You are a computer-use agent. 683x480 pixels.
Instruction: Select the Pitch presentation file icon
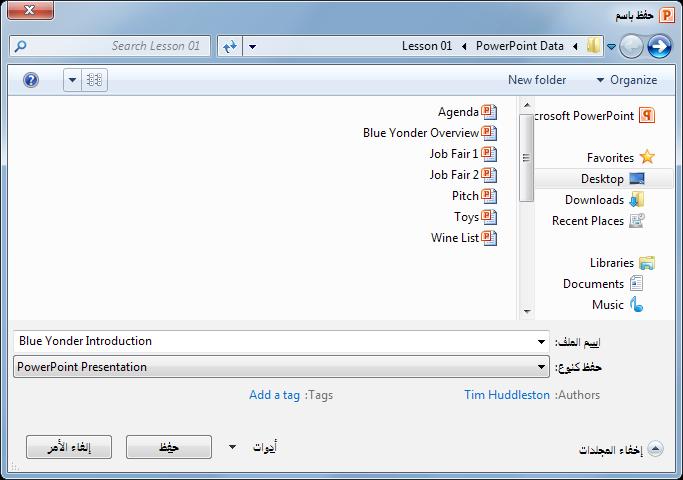click(x=489, y=196)
